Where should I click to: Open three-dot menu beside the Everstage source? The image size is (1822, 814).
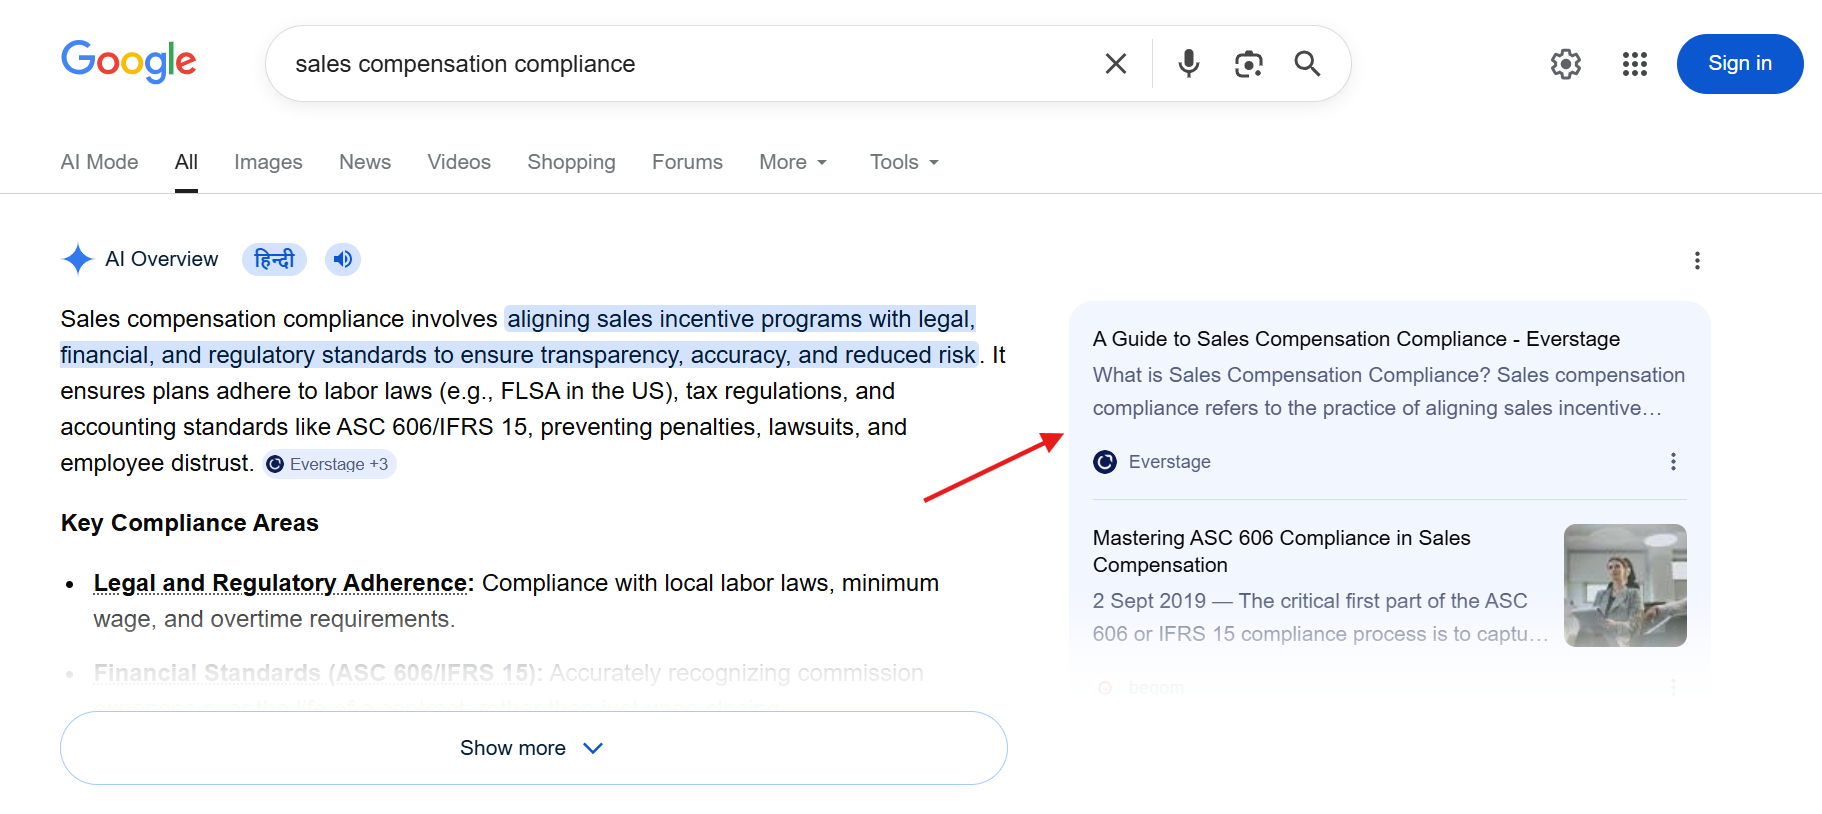click(1673, 462)
